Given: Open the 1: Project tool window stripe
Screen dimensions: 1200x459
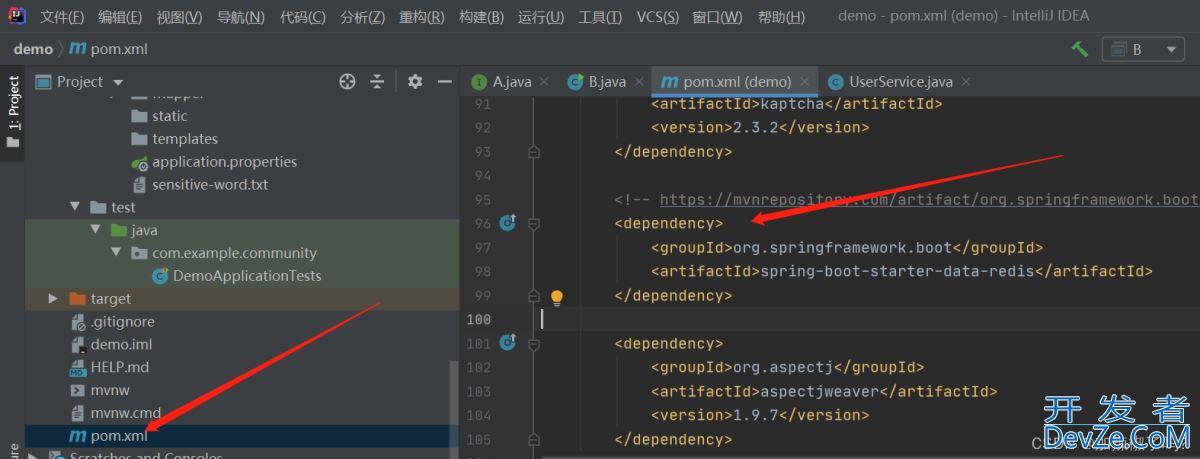Looking at the screenshot, I should click(13, 111).
